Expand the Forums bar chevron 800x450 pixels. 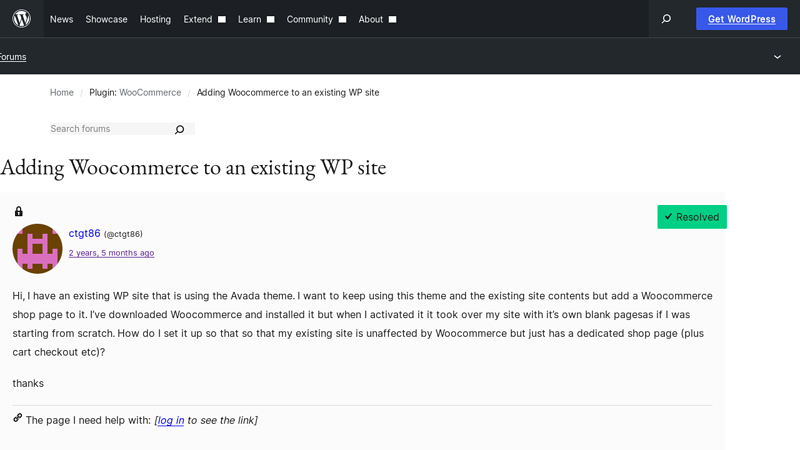pos(777,57)
